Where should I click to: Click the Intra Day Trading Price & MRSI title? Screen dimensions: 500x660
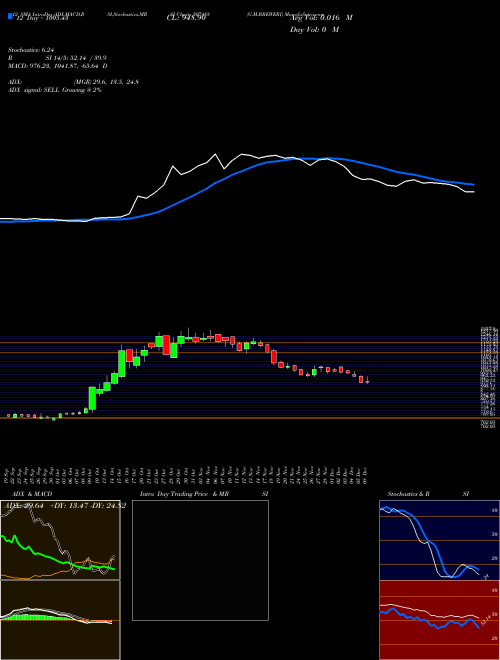pyautogui.click(x=204, y=494)
